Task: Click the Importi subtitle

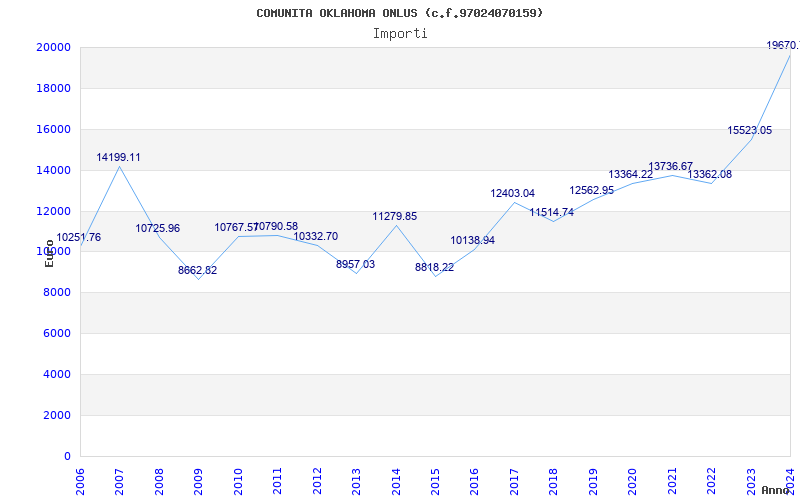Action: (x=400, y=34)
